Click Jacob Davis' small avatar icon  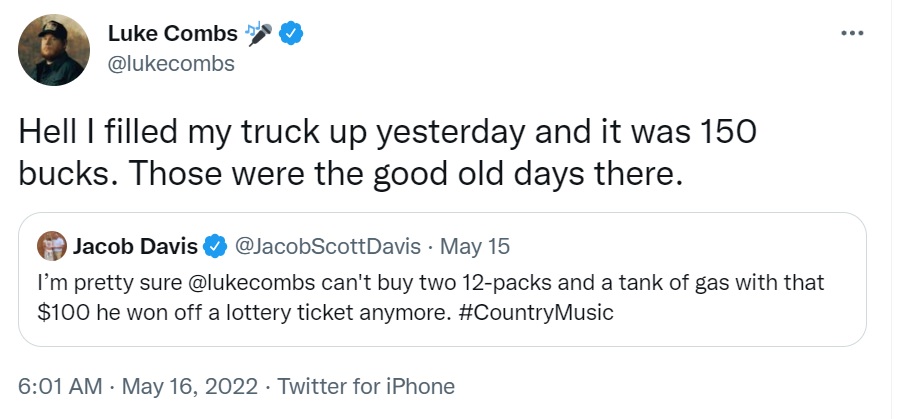52,245
